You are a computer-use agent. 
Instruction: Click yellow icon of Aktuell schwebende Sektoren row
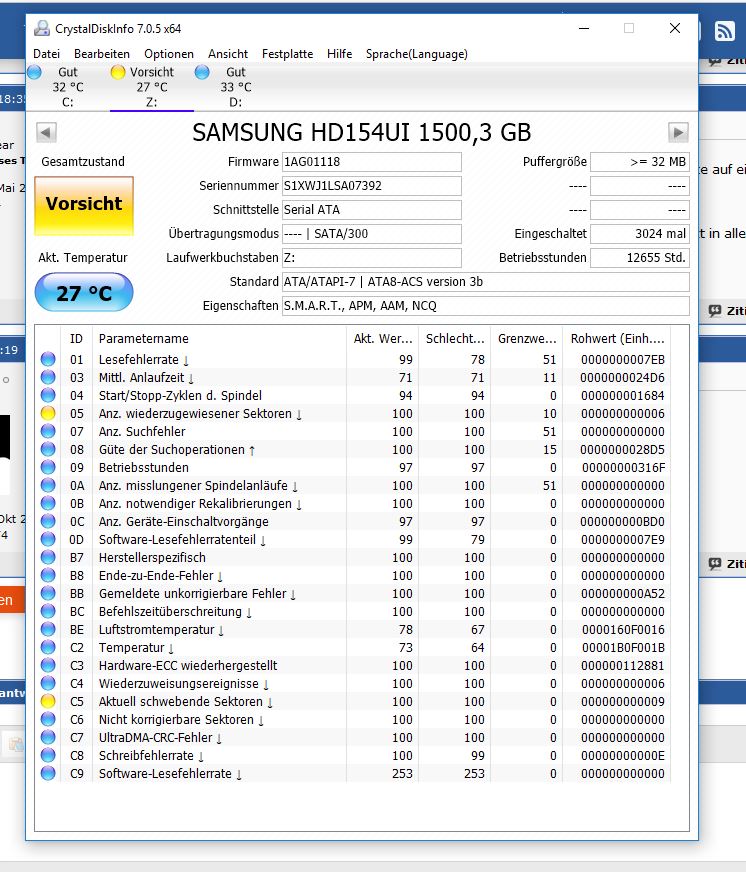[48, 701]
